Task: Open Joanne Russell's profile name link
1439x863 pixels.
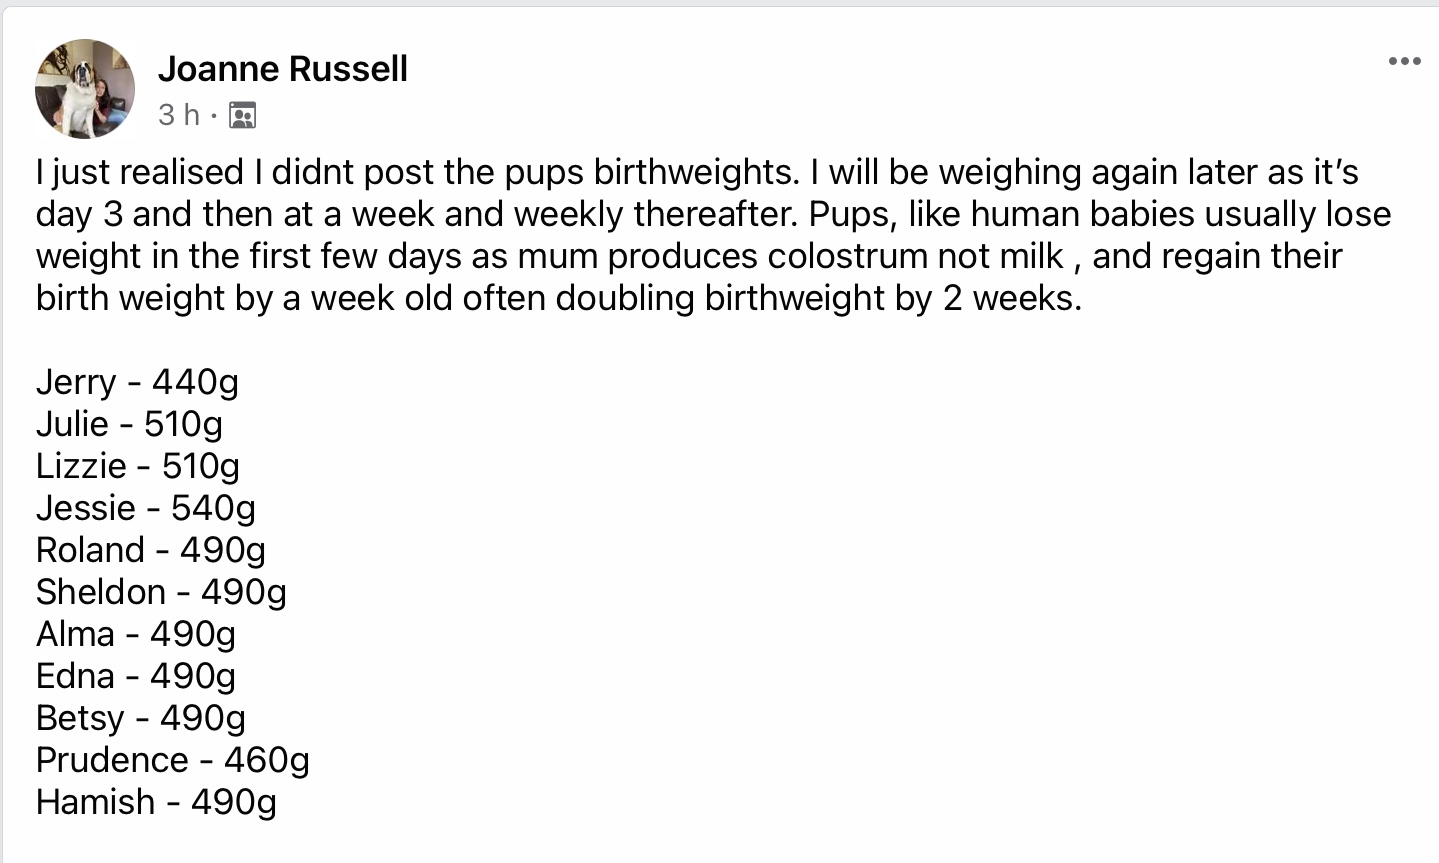Action: click(x=283, y=68)
